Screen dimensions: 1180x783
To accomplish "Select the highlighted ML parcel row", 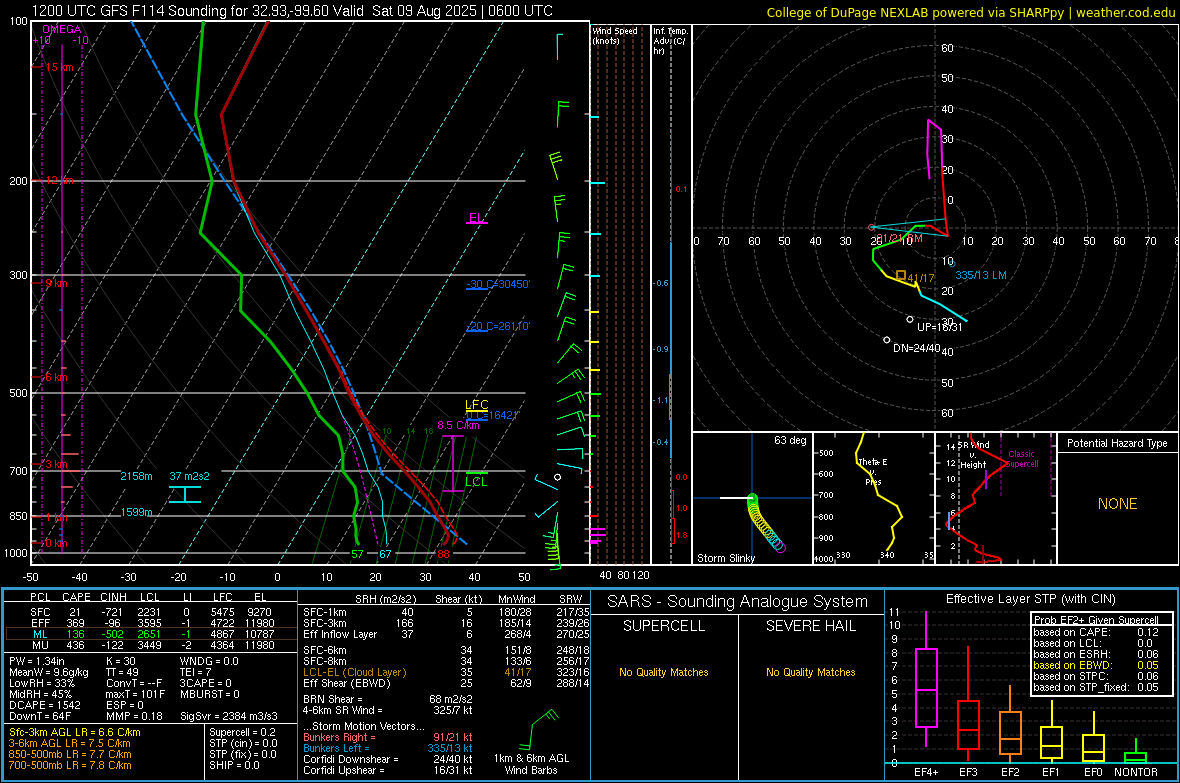I will tap(151, 634).
